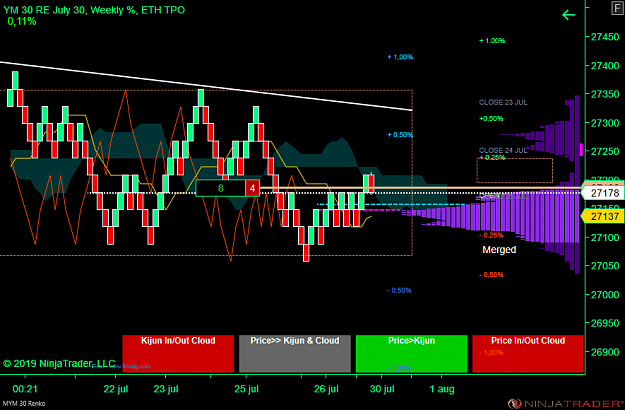Click the red - 0,50% label

(491, 275)
